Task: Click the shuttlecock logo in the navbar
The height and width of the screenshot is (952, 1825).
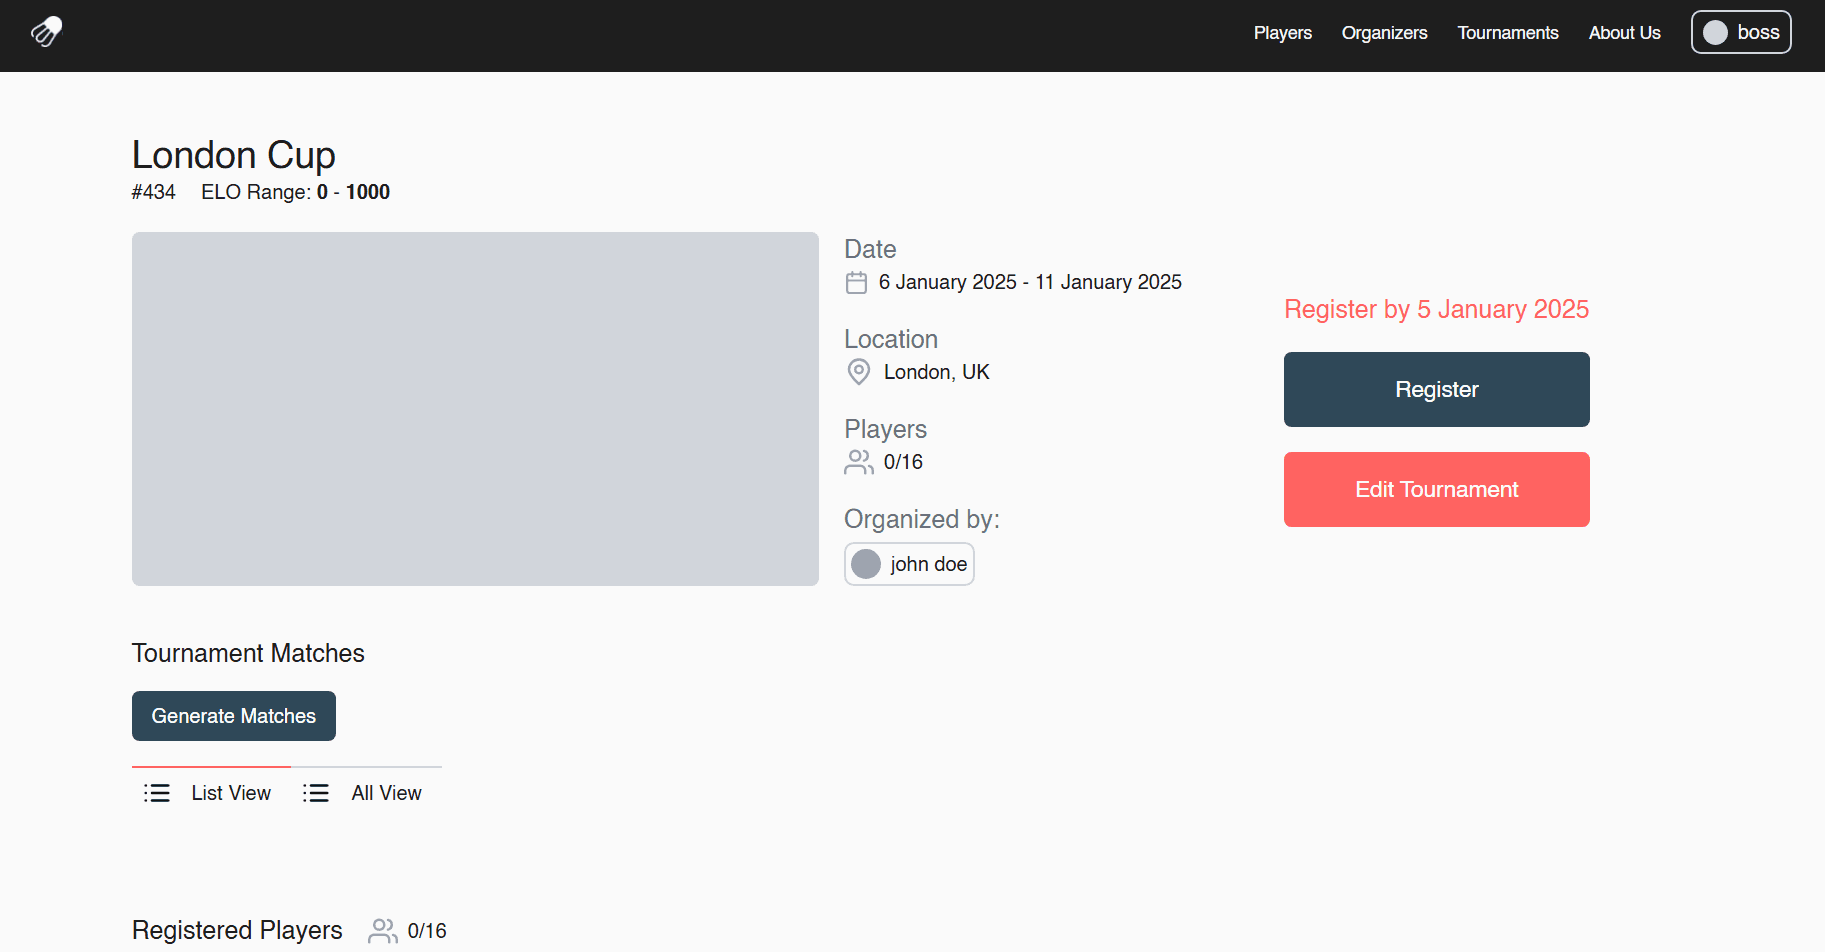Action: click(x=45, y=32)
